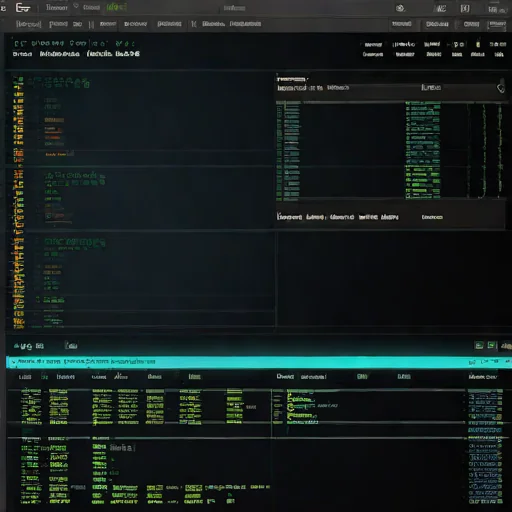This screenshot has height=512, width=512.
Task: Click the yellow line-number gutter of left panel
Action: [x=18, y=202]
